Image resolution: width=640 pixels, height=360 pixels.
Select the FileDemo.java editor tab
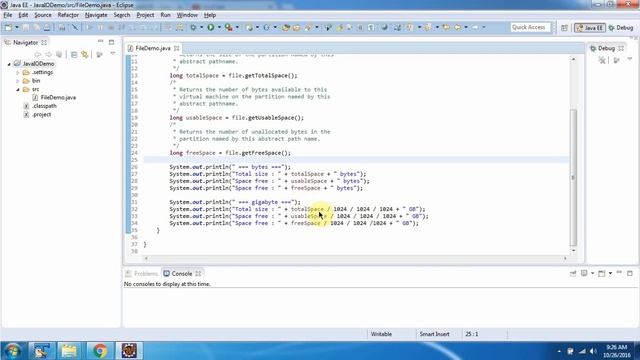click(153, 48)
